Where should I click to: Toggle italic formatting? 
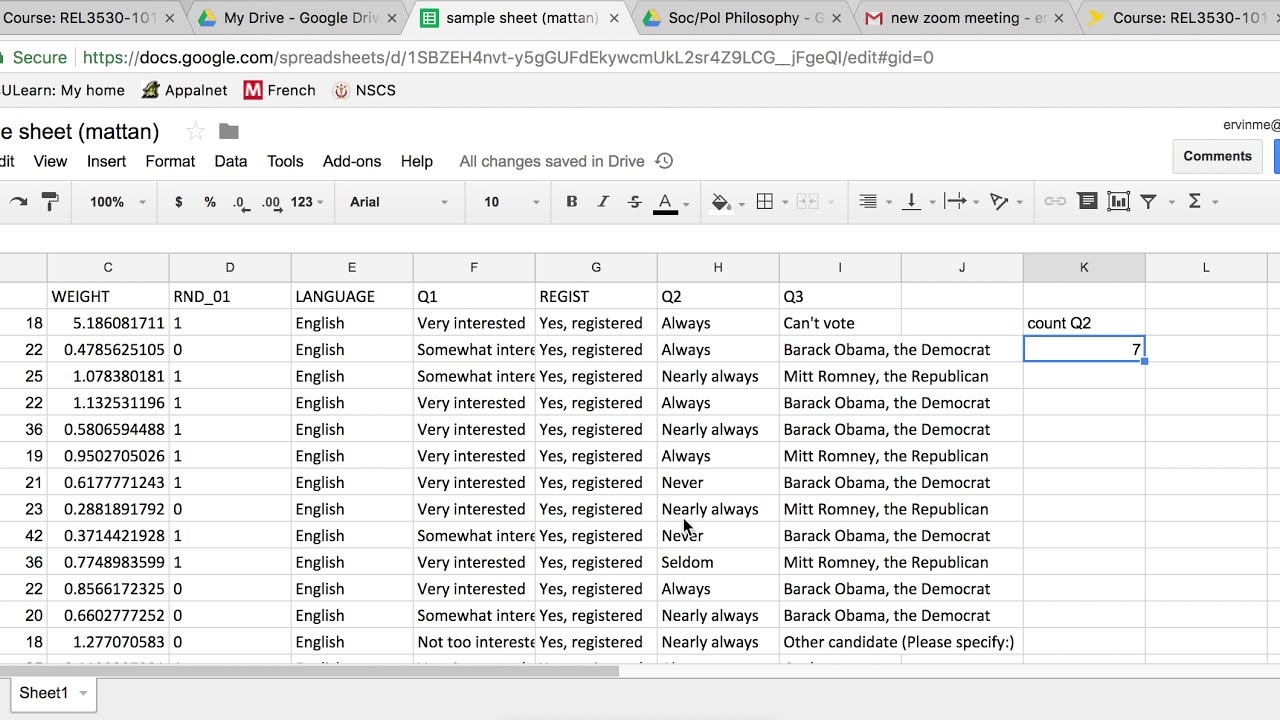603,202
